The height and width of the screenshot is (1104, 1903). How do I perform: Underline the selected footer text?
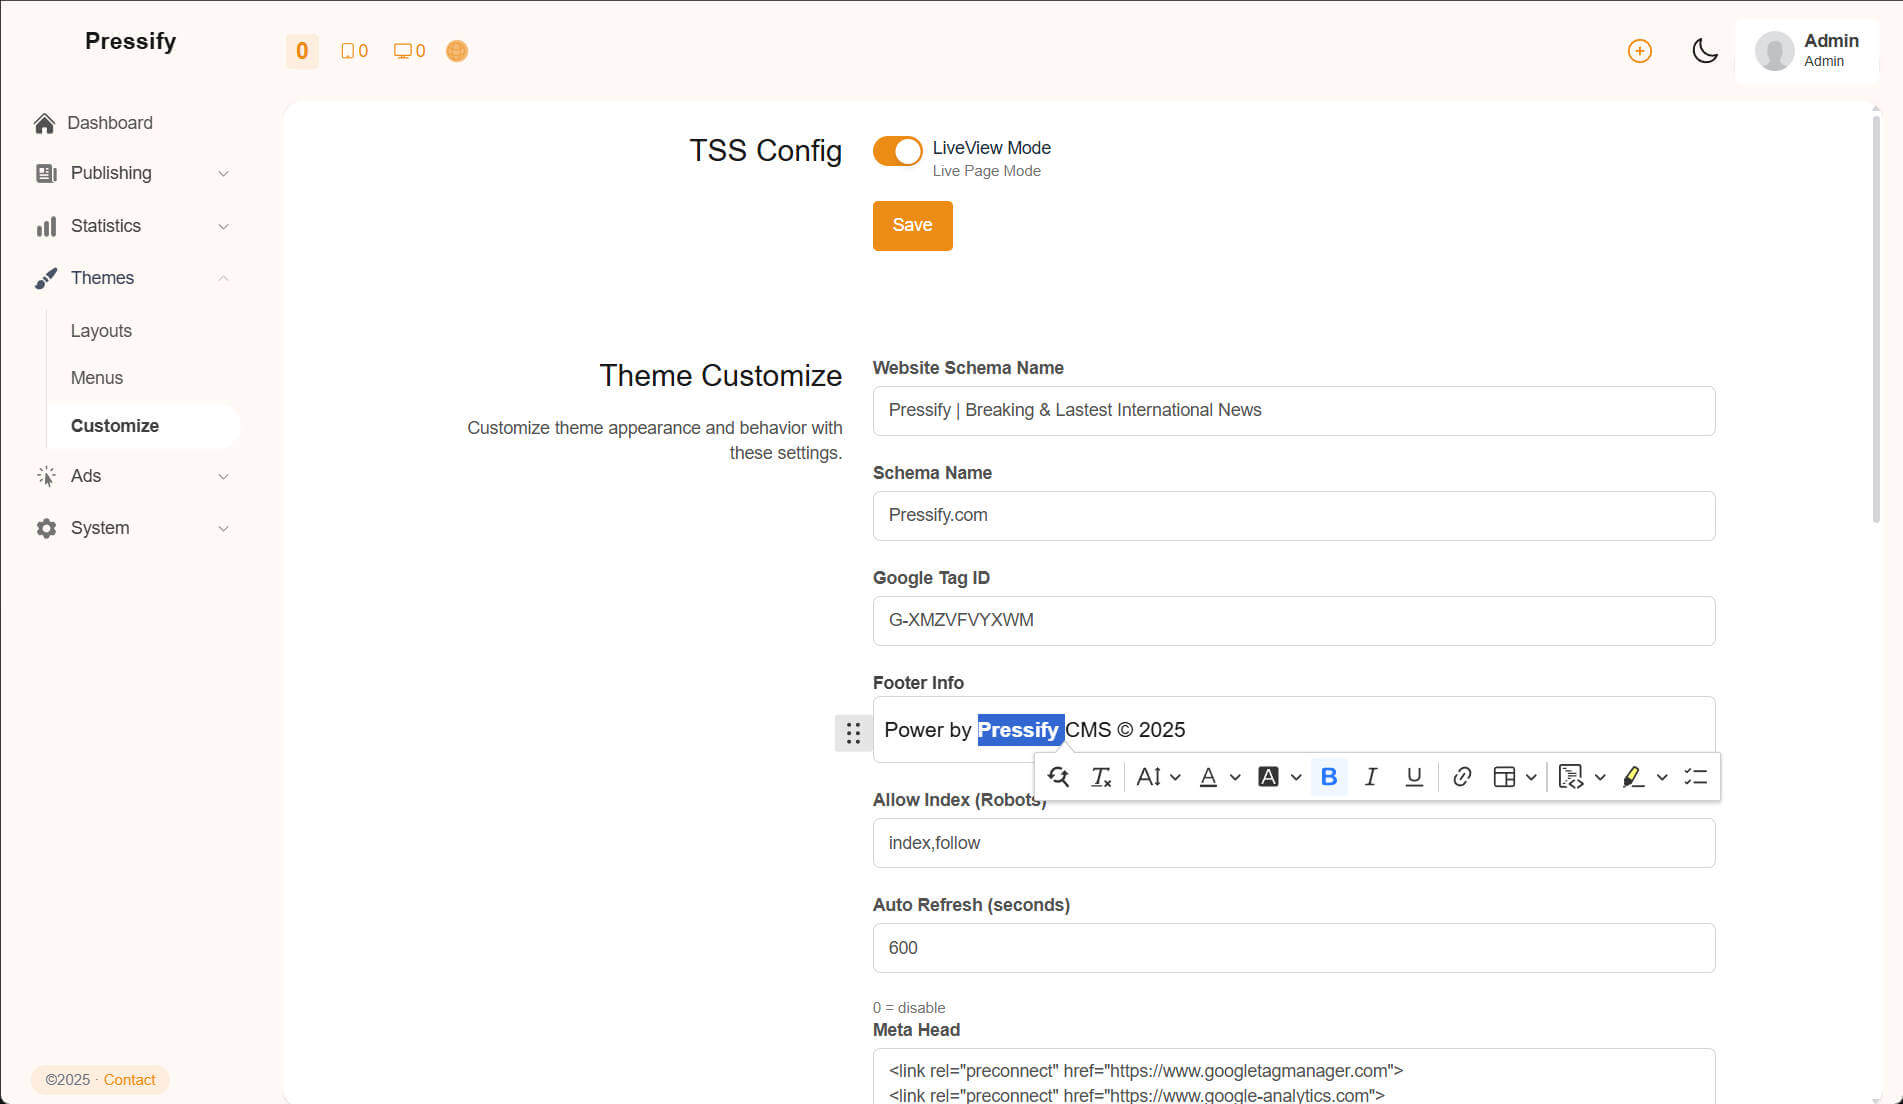[x=1413, y=777]
